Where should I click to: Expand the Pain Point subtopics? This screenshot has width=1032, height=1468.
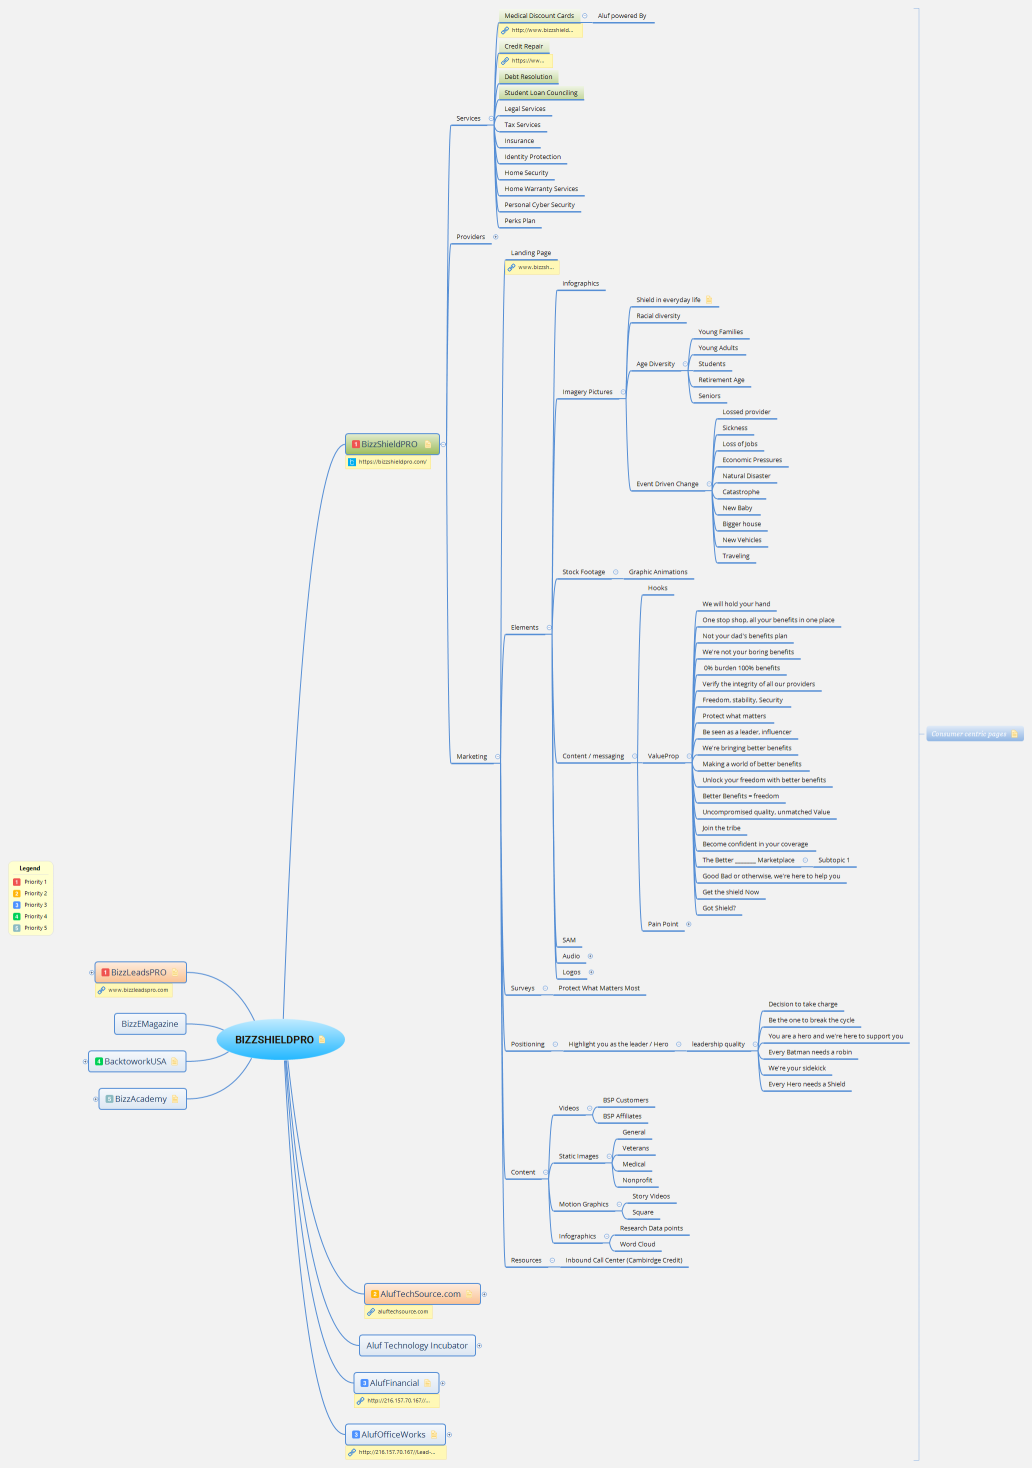688,924
